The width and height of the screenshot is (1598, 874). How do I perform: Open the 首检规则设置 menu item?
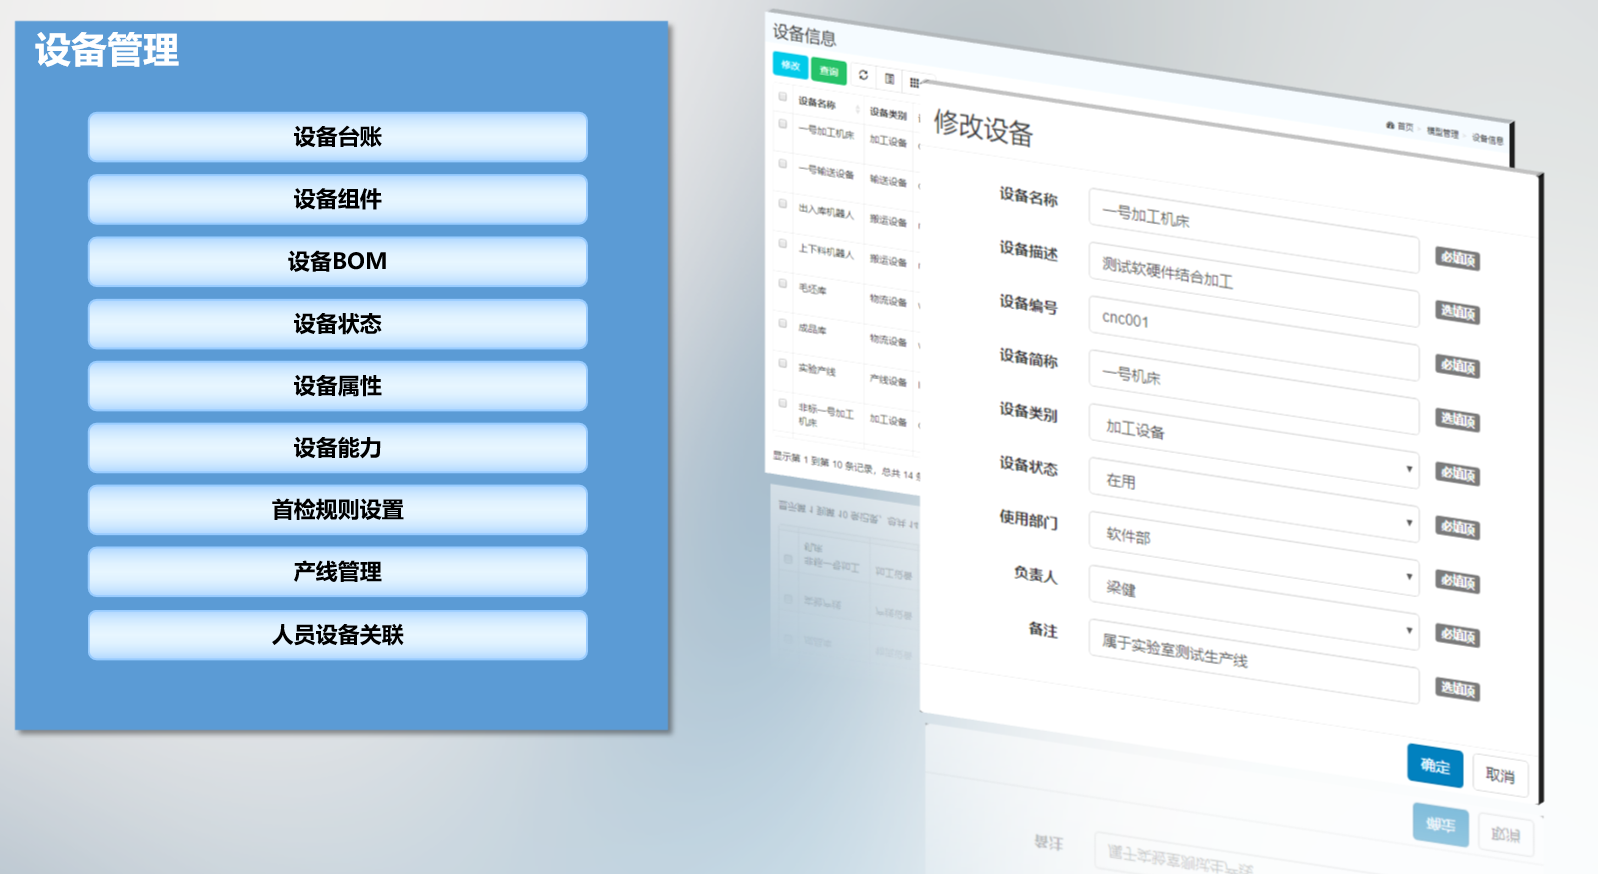click(338, 510)
